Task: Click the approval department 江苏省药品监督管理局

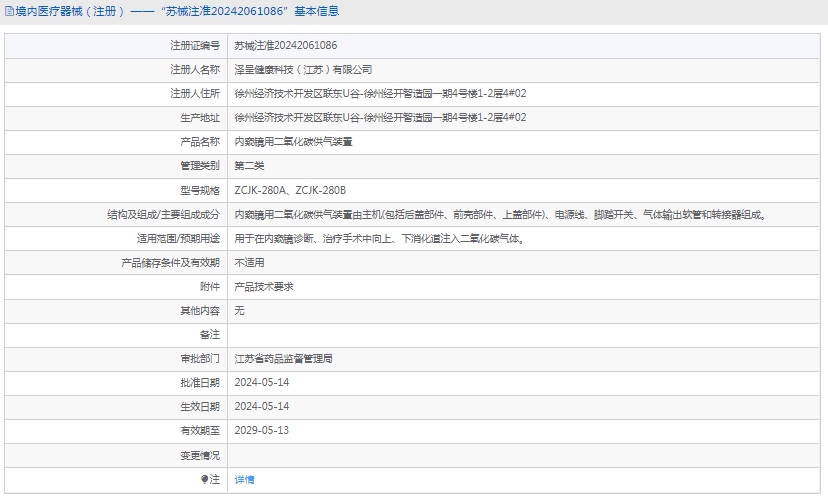Action: point(282,358)
